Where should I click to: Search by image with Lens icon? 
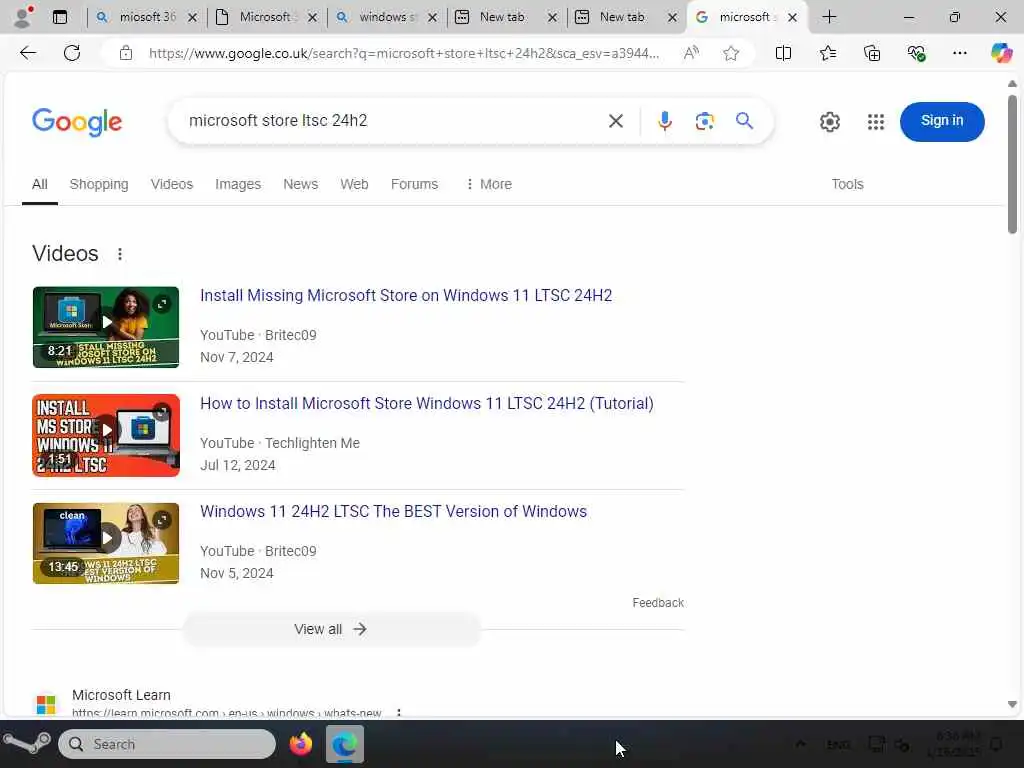pos(705,121)
